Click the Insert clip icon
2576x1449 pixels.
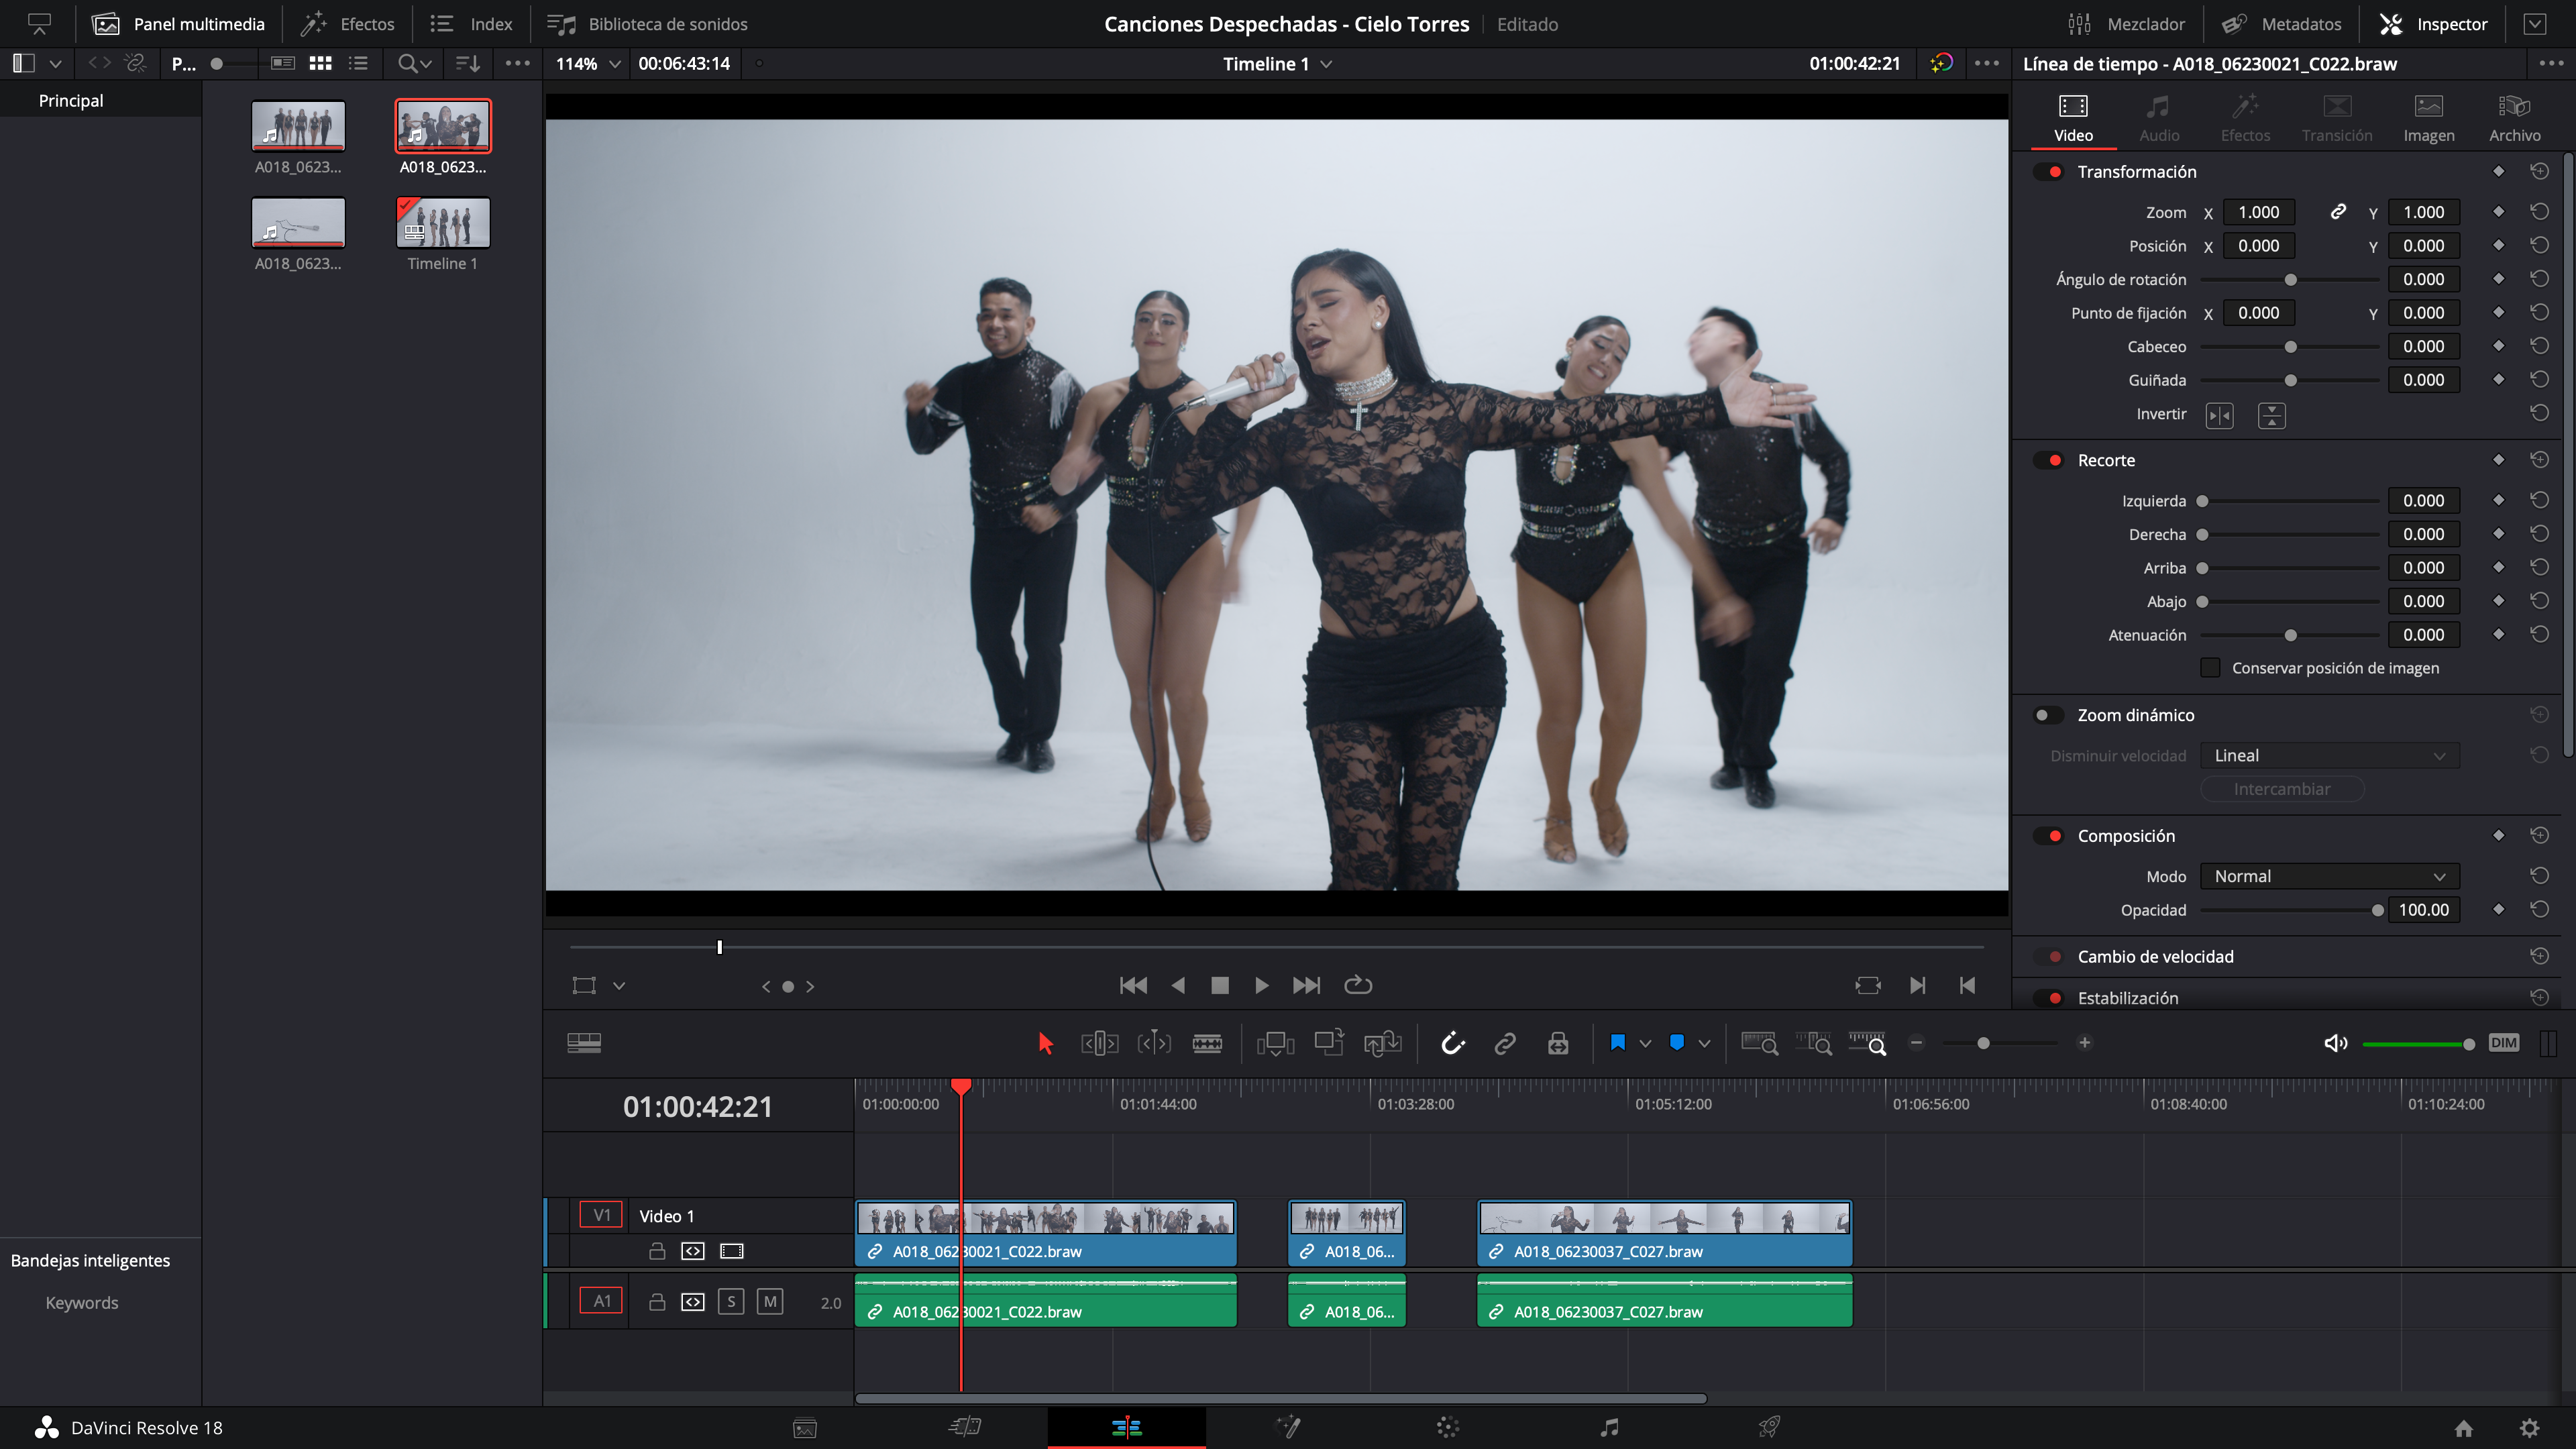tap(1275, 1043)
